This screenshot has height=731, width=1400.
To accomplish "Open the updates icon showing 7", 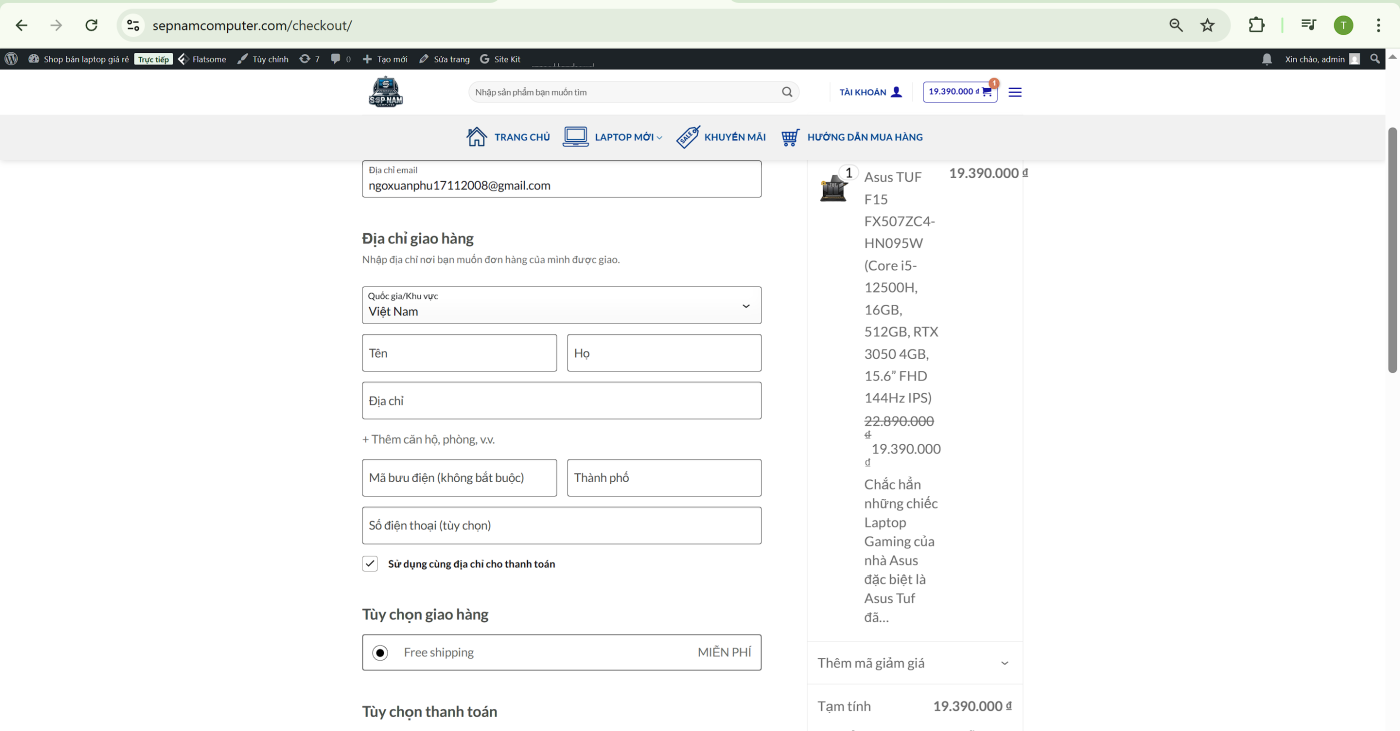I will (x=310, y=59).
